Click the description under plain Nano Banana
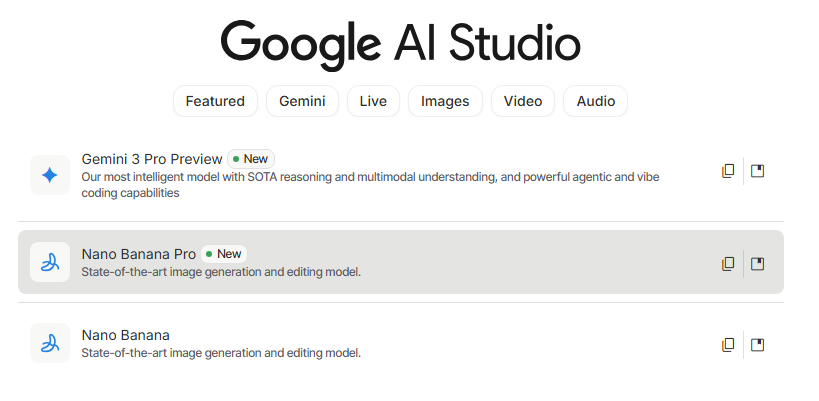This screenshot has width=819, height=401. 221,353
